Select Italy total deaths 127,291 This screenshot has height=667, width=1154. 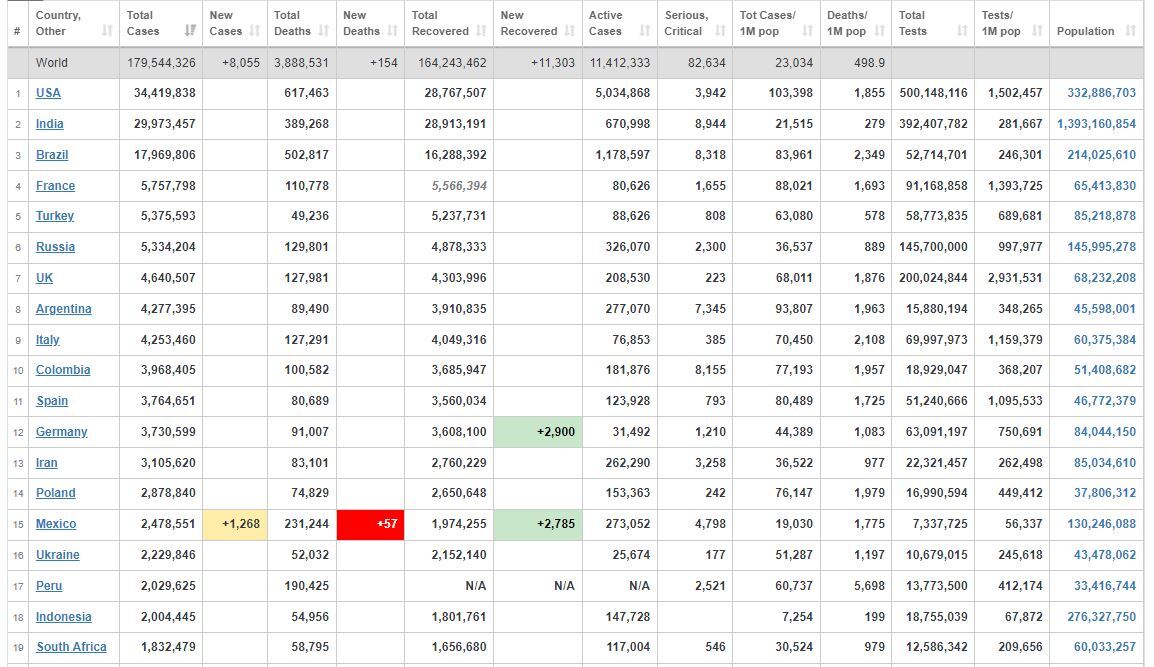(x=307, y=339)
